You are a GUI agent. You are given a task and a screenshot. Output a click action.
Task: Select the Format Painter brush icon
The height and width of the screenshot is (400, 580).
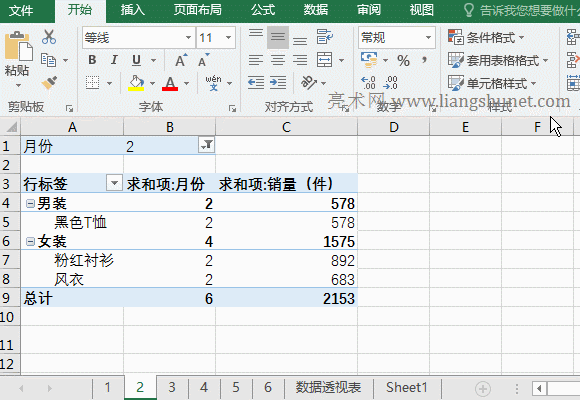(49, 83)
